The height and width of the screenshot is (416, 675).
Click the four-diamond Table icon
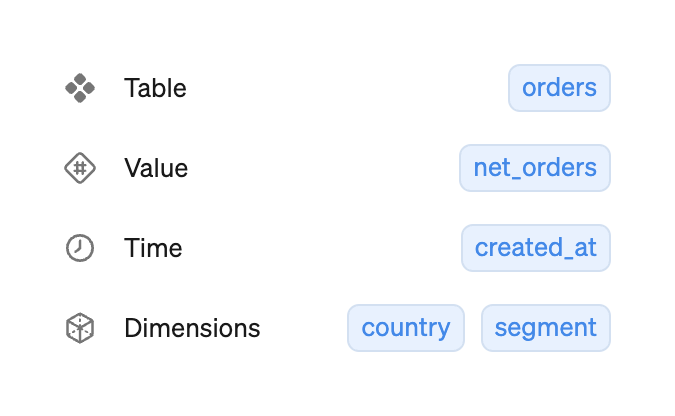coord(80,88)
